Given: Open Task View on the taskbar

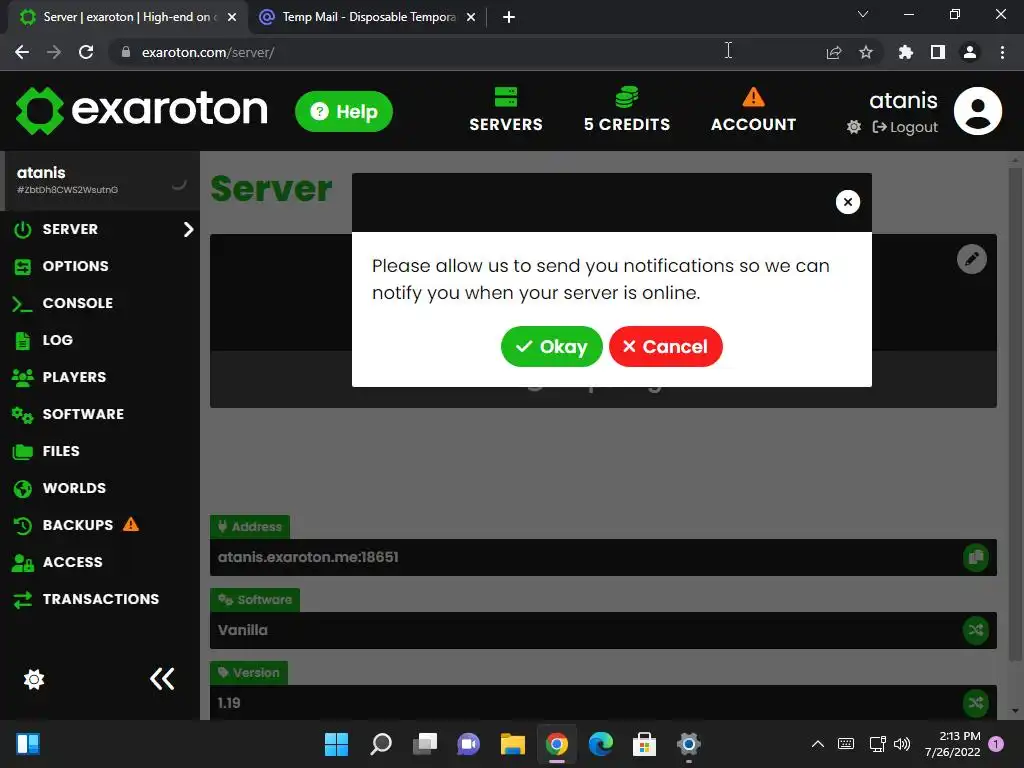Looking at the screenshot, I should coord(424,744).
